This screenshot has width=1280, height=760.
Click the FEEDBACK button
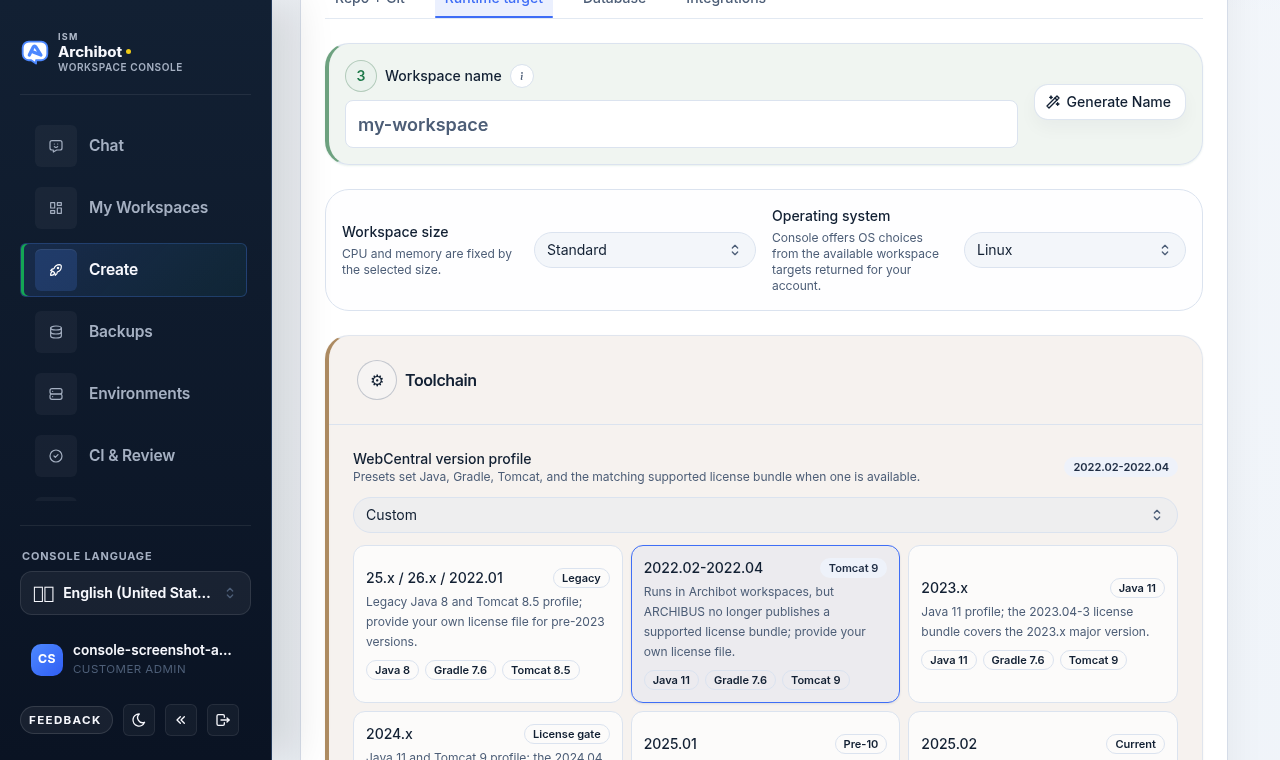pyautogui.click(x=66, y=720)
